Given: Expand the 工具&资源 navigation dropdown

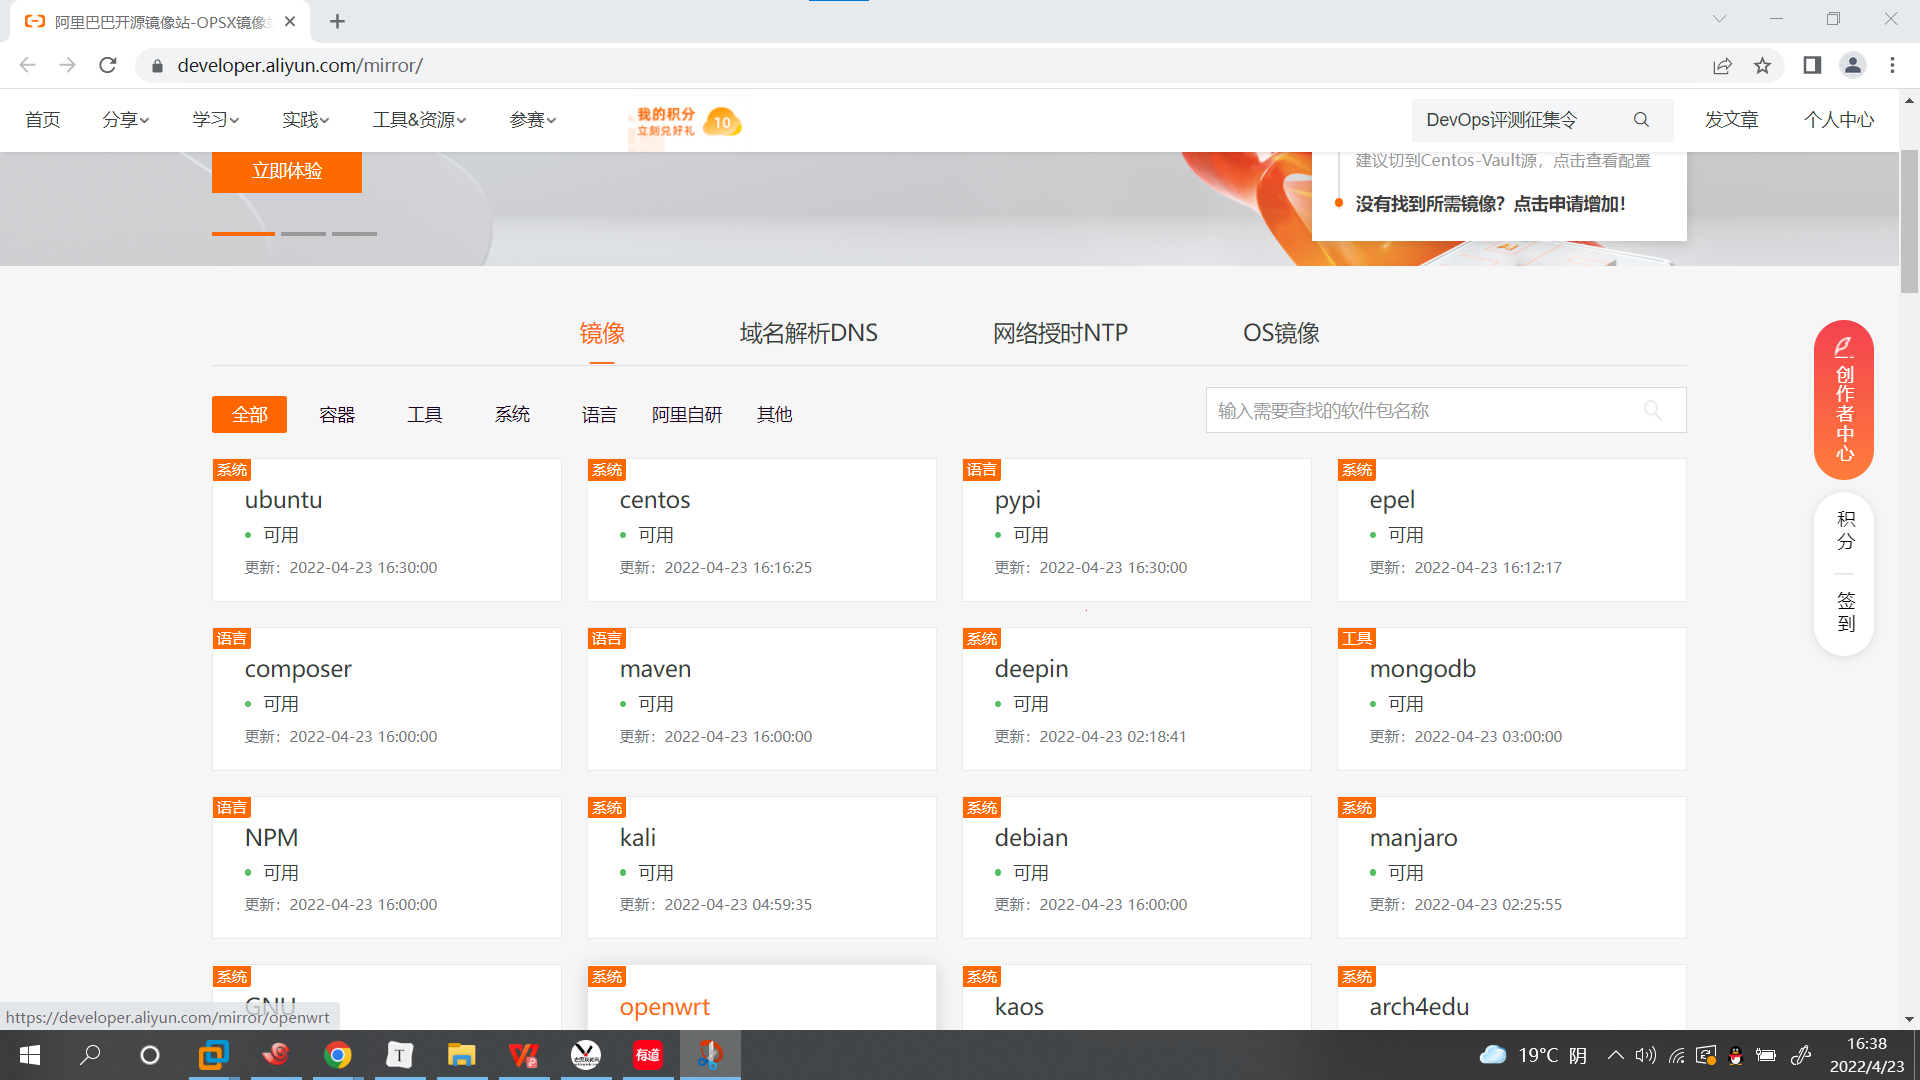Looking at the screenshot, I should tap(419, 120).
